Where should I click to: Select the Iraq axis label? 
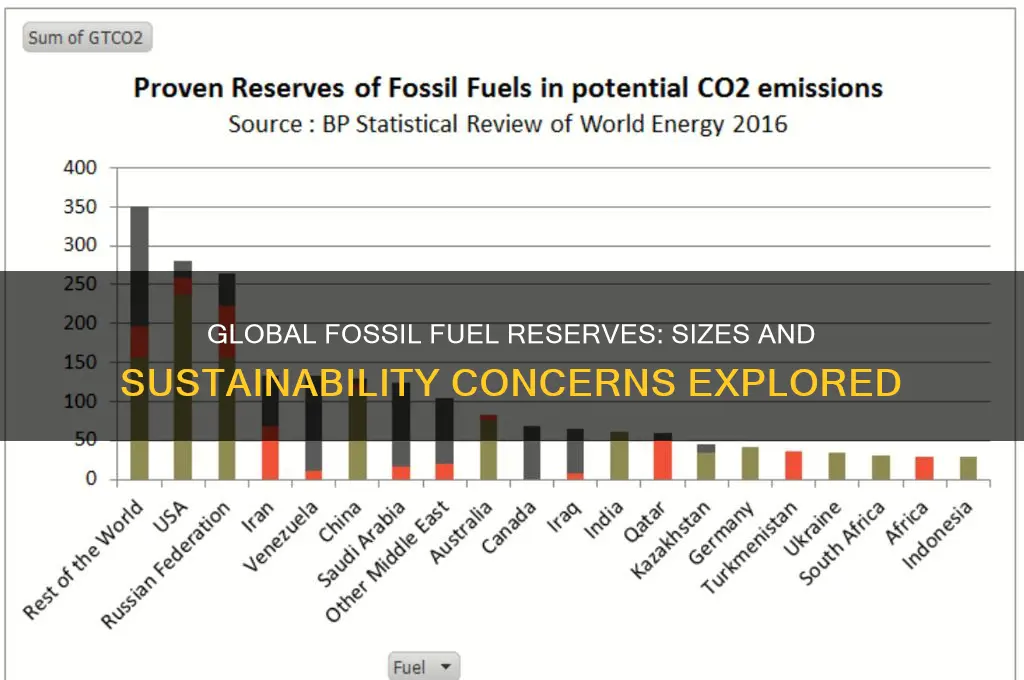564,516
